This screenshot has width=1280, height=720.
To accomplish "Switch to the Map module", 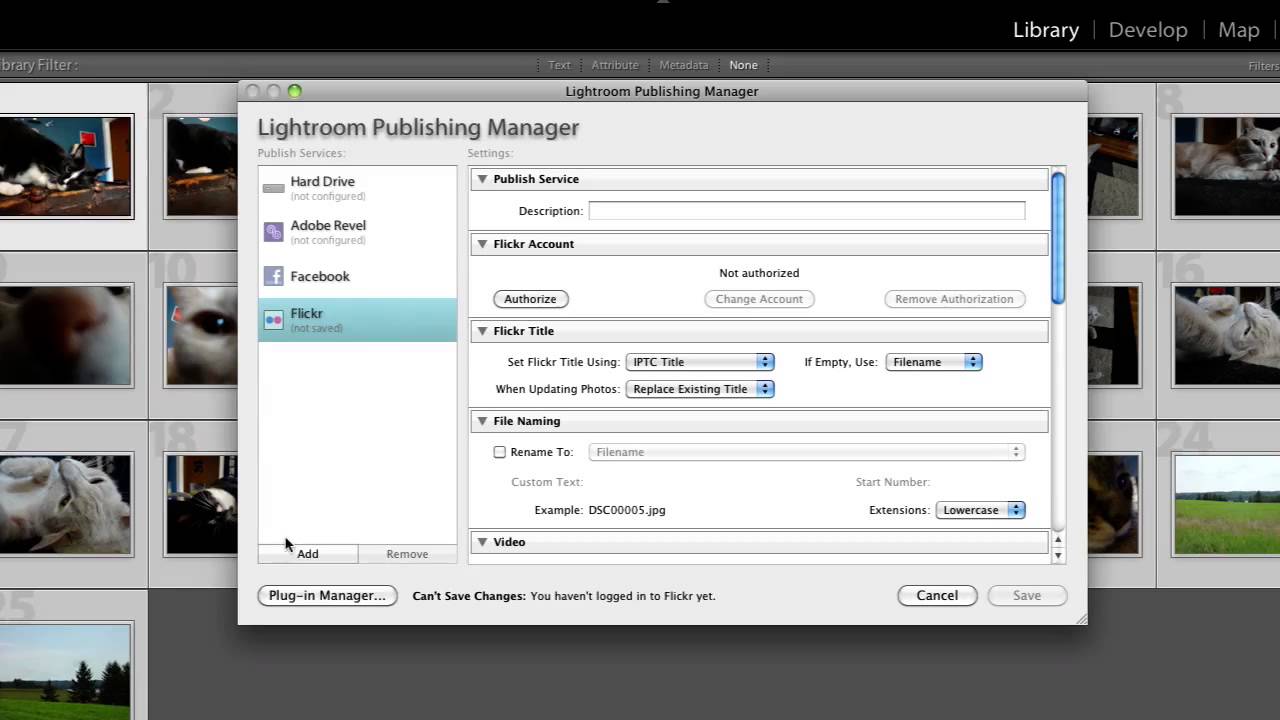I will [x=1239, y=30].
